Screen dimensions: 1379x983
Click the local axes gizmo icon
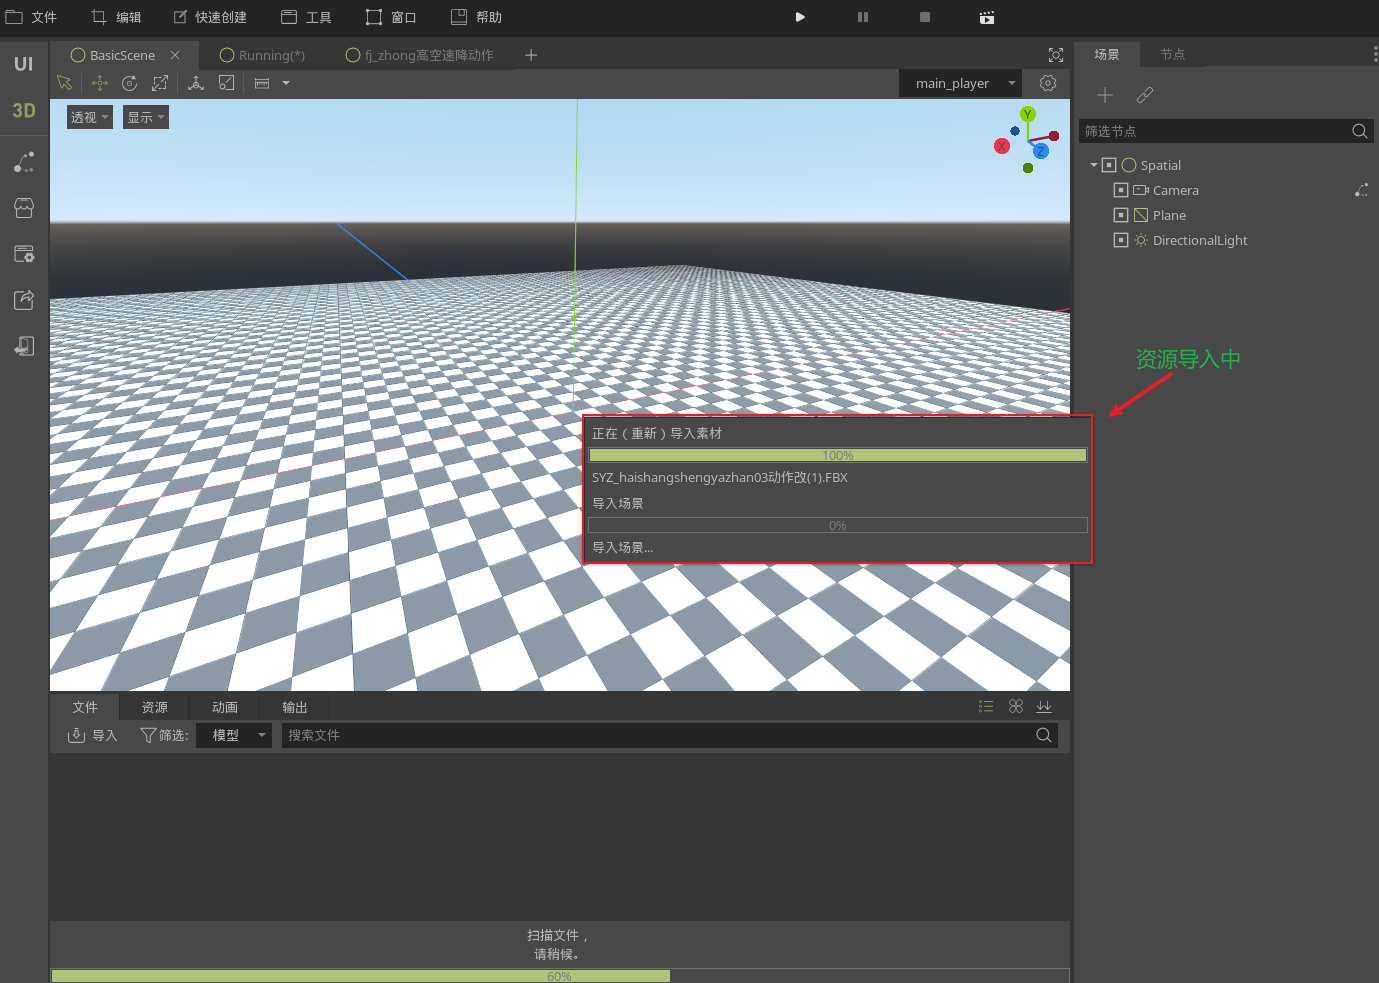196,83
